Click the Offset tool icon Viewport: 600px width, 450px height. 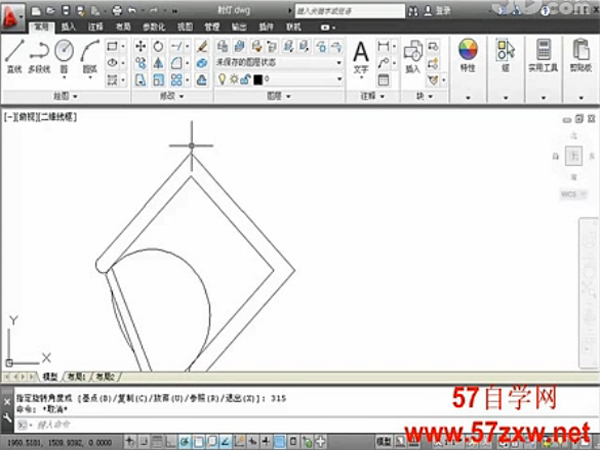202,80
